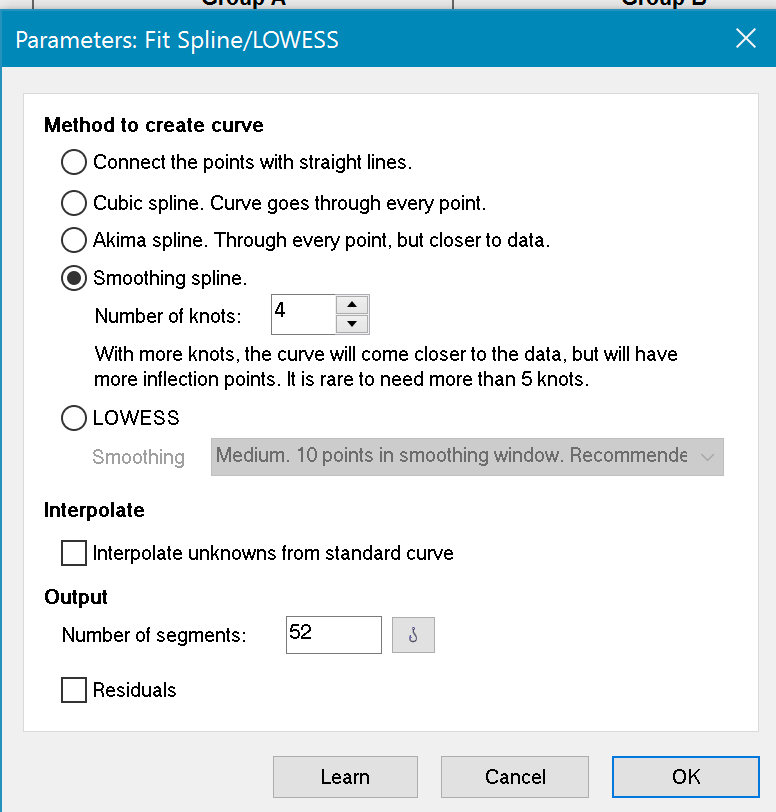
Task: Confirm parameters with OK
Action: (x=685, y=776)
